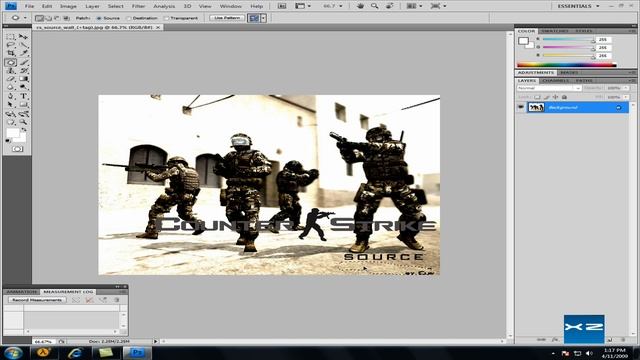Select the Rectangular Marquee tool
Screen dimensions: 640x360
[x=11, y=37]
